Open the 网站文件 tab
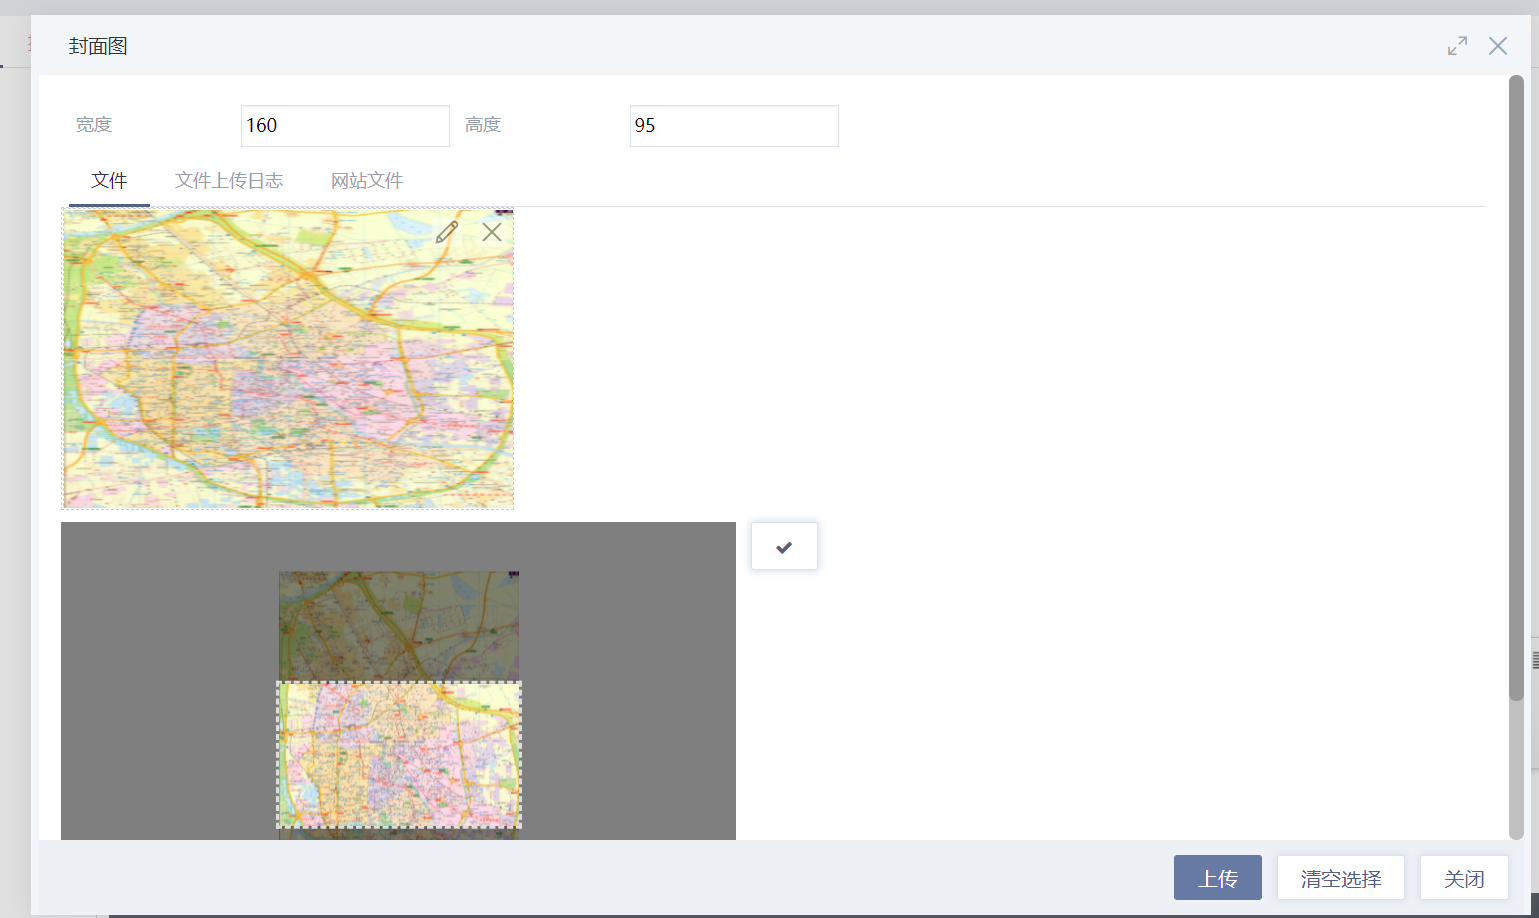Screen dimensions: 1539x918 pyautogui.click(x=367, y=181)
